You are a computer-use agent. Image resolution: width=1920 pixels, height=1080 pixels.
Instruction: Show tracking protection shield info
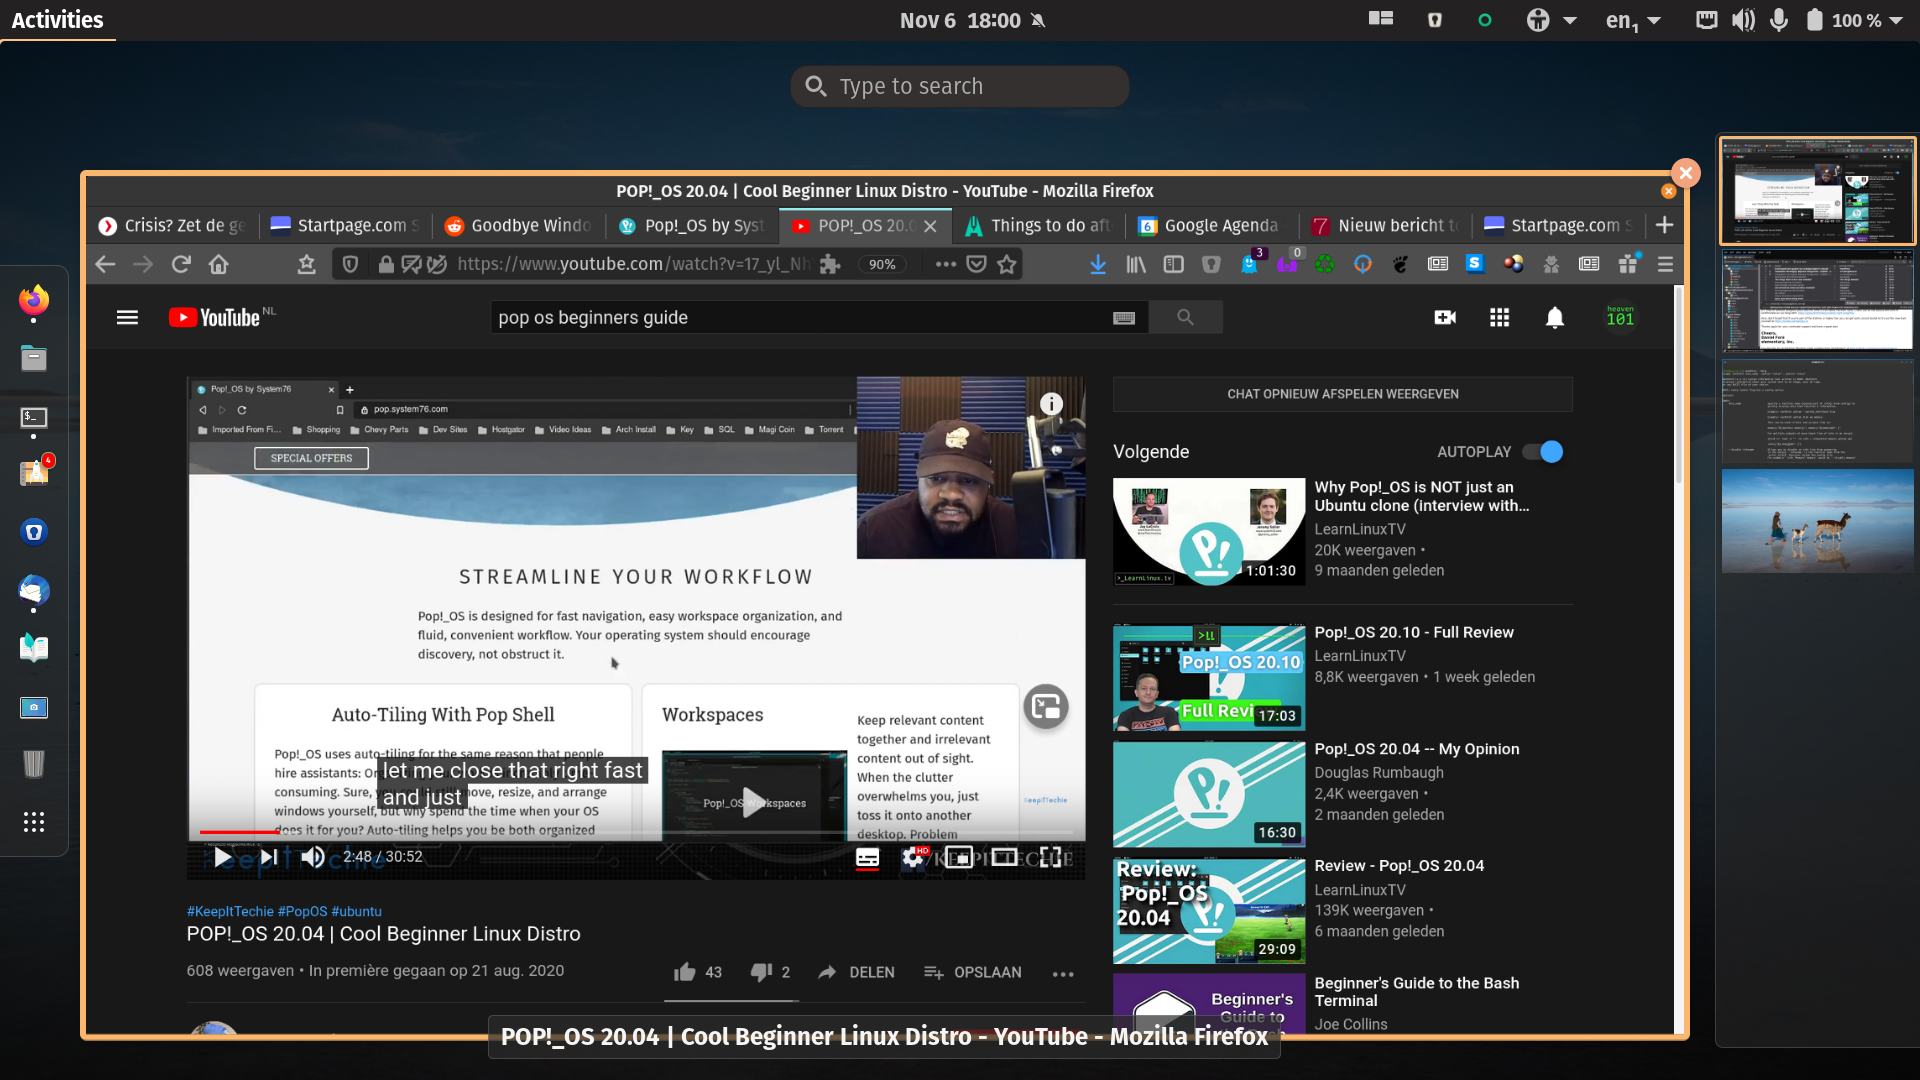tap(350, 264)
